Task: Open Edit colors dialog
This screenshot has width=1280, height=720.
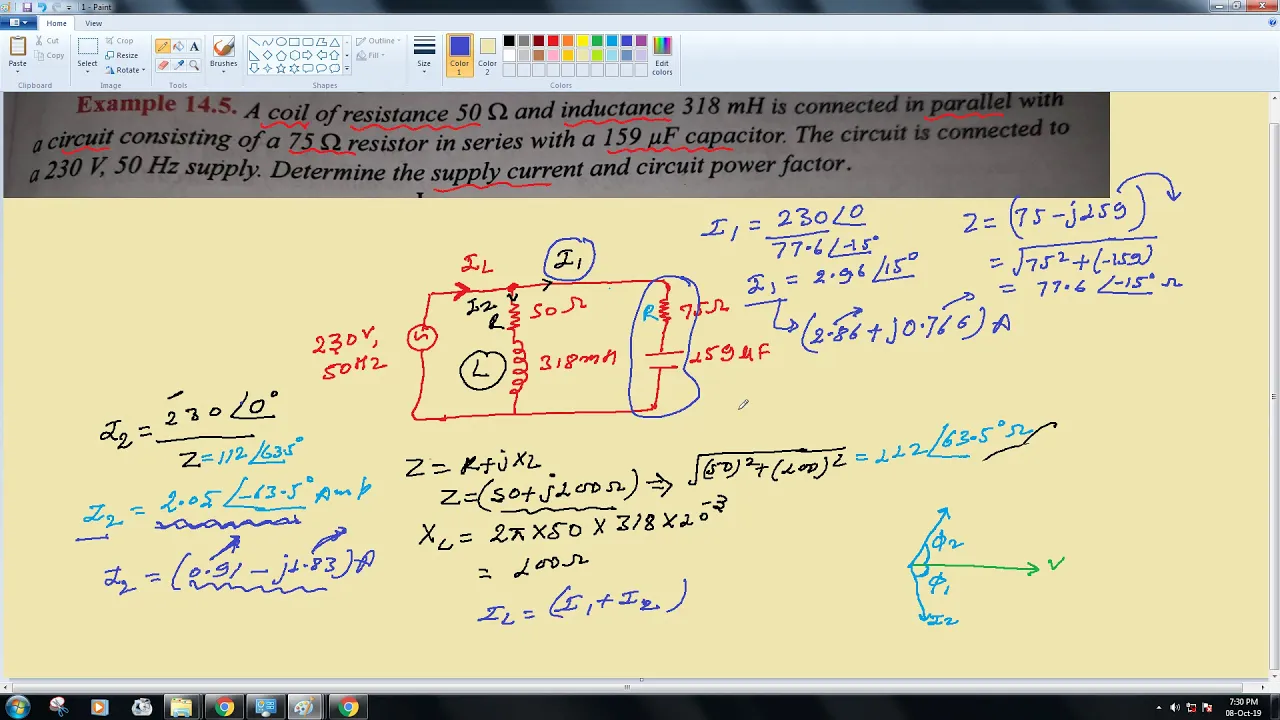Action: click(x=662, y=56)
